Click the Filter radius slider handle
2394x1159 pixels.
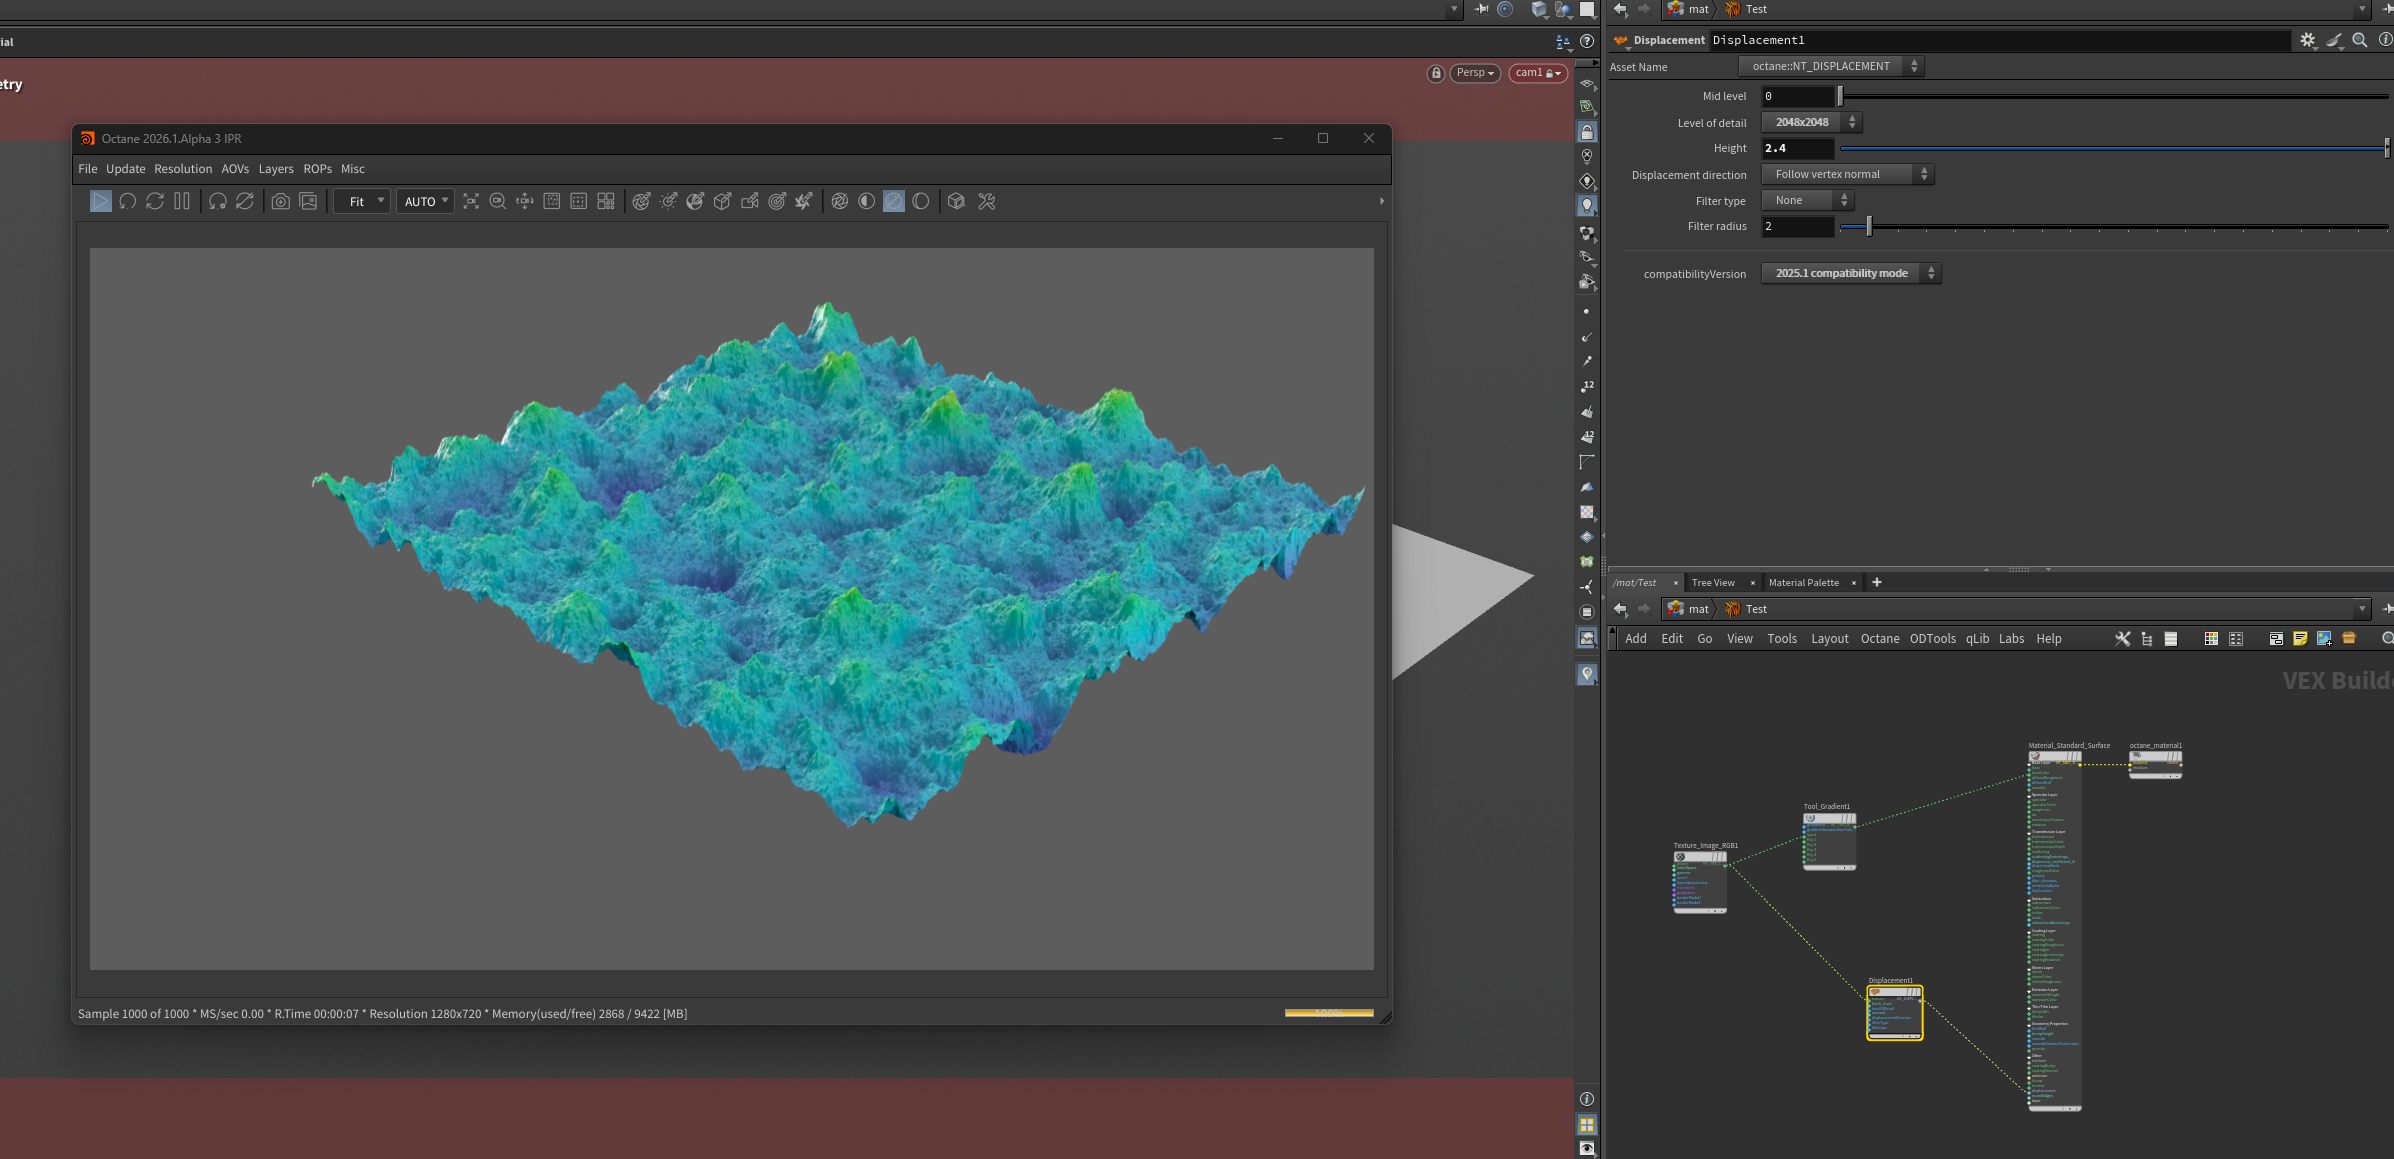click(1868, 227)
